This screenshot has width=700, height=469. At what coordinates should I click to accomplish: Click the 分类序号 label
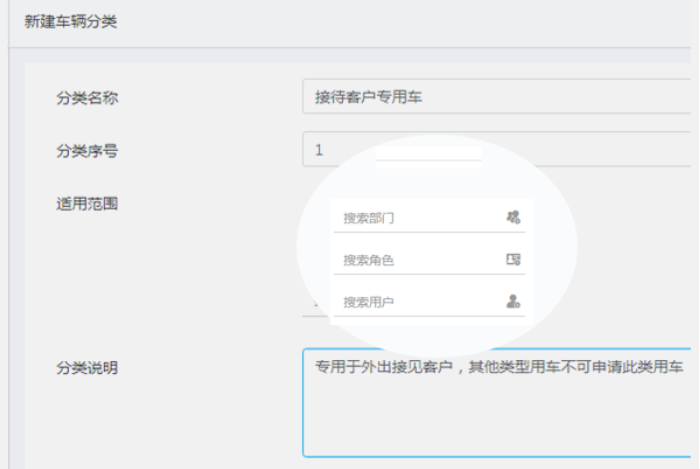[87, 151]
